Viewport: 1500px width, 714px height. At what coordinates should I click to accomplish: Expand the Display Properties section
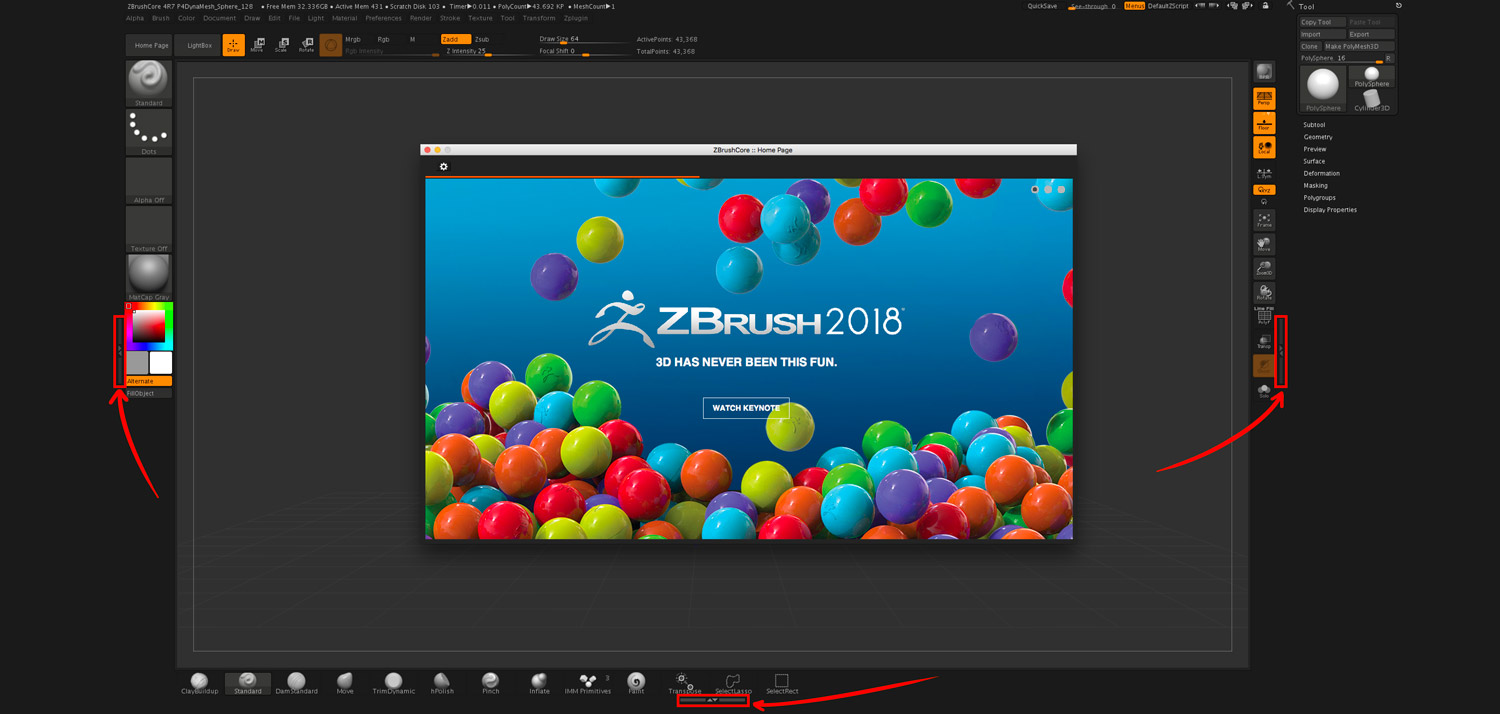(x=1330, y=210)
